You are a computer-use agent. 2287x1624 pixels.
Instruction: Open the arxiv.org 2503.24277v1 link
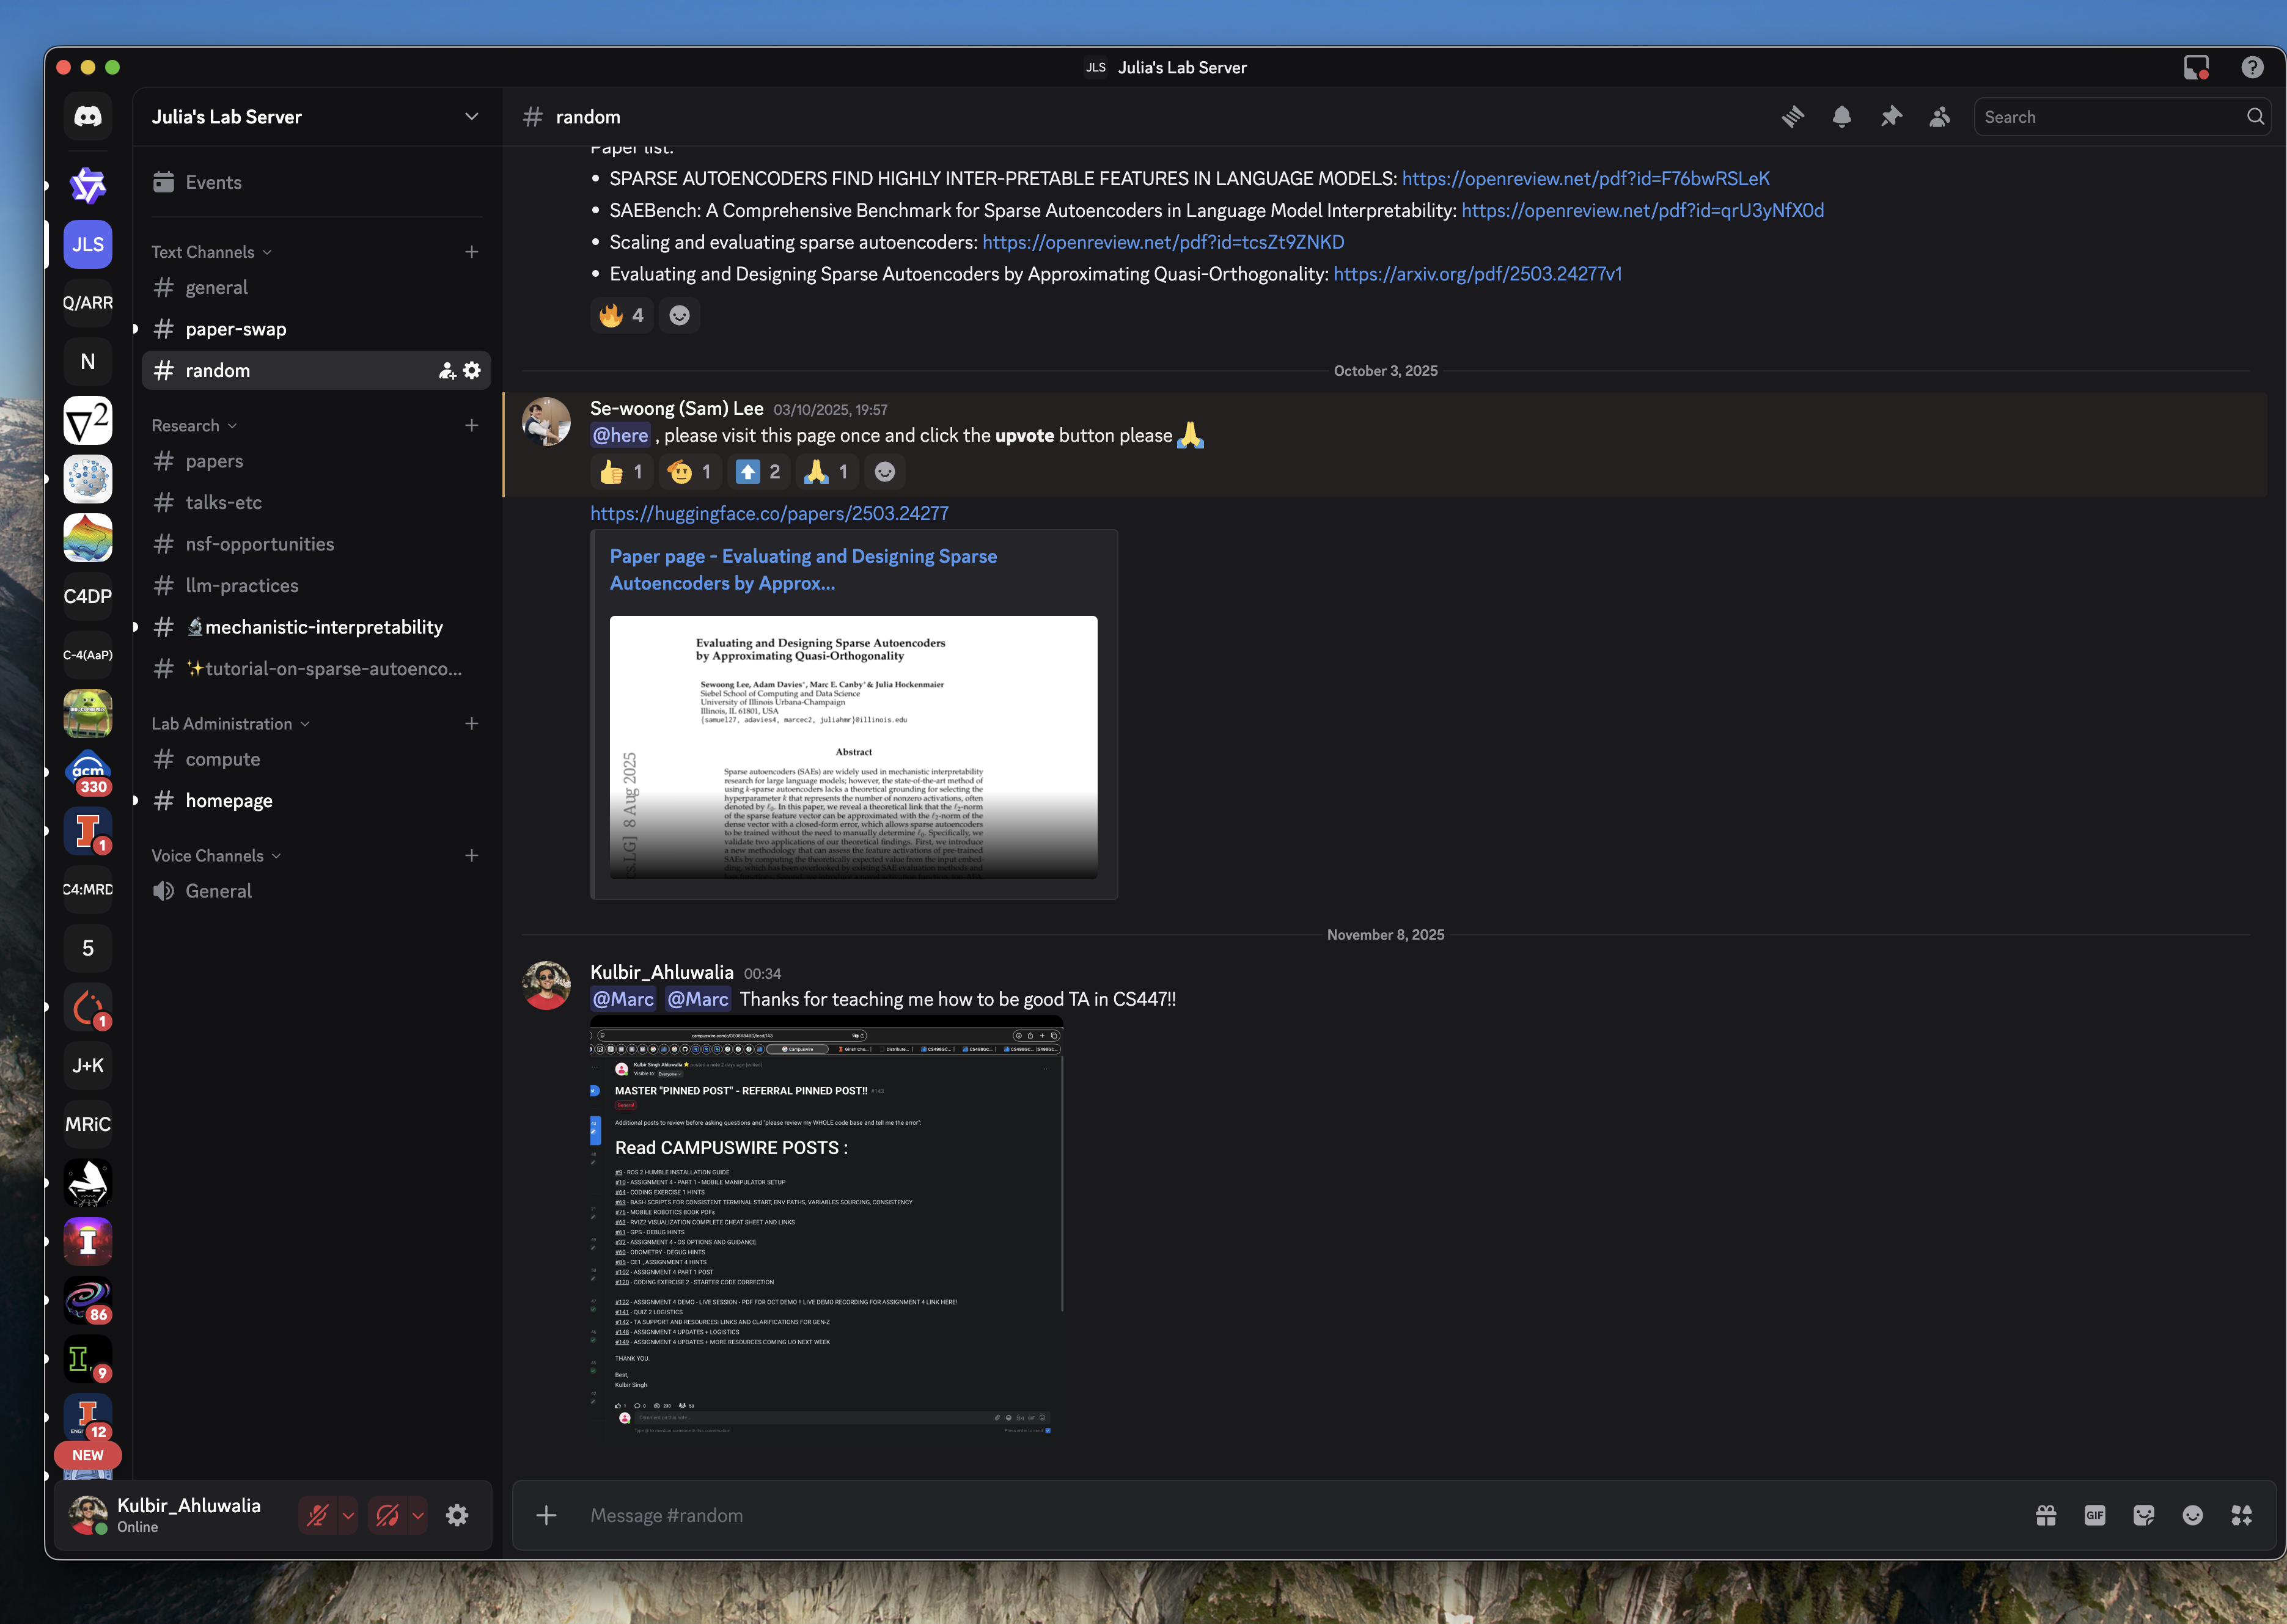pos(1477,274)
